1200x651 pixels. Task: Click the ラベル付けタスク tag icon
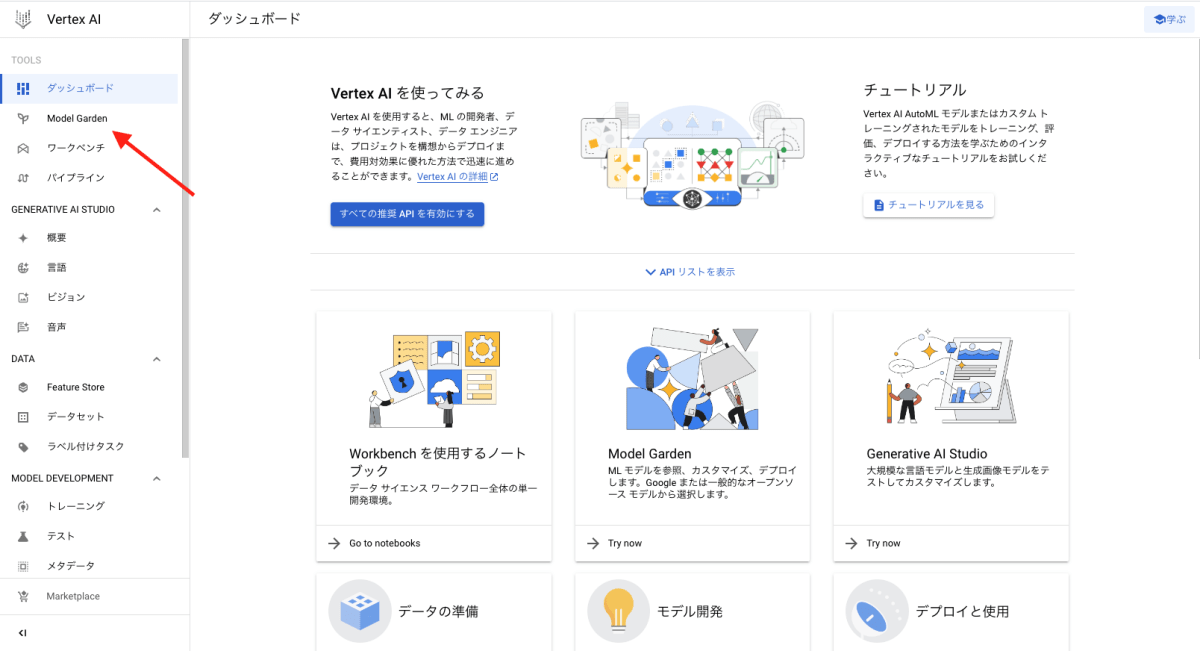[x=23, y=447]
